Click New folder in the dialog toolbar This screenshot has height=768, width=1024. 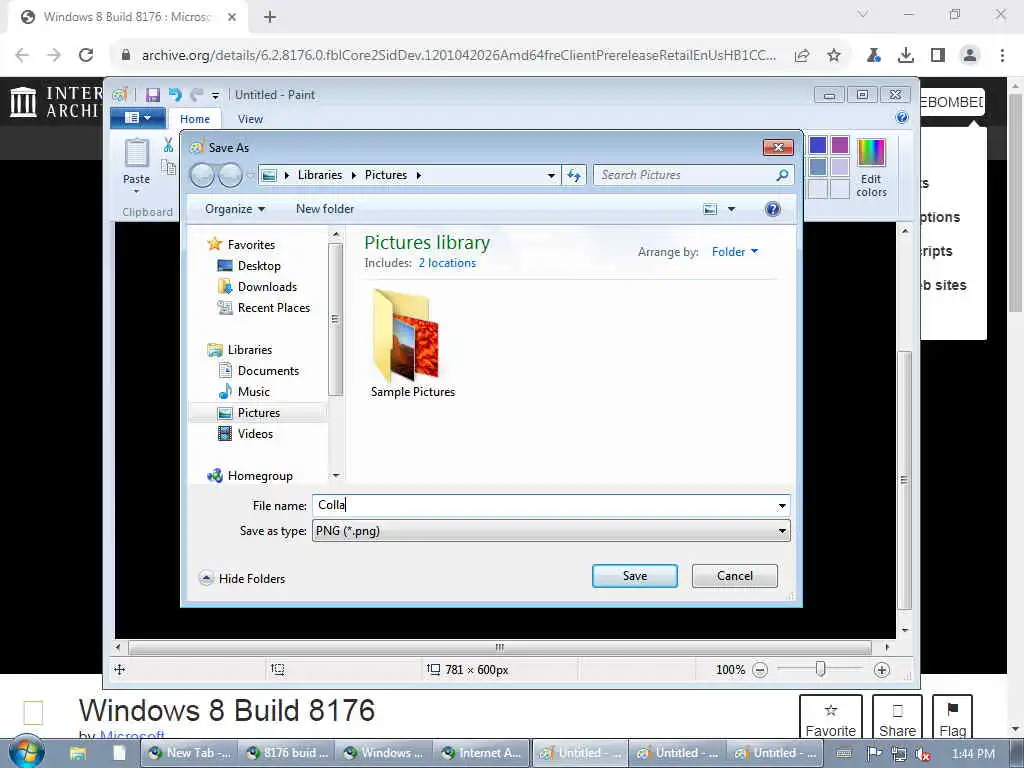pyautogui.click(x=325, y=209)
